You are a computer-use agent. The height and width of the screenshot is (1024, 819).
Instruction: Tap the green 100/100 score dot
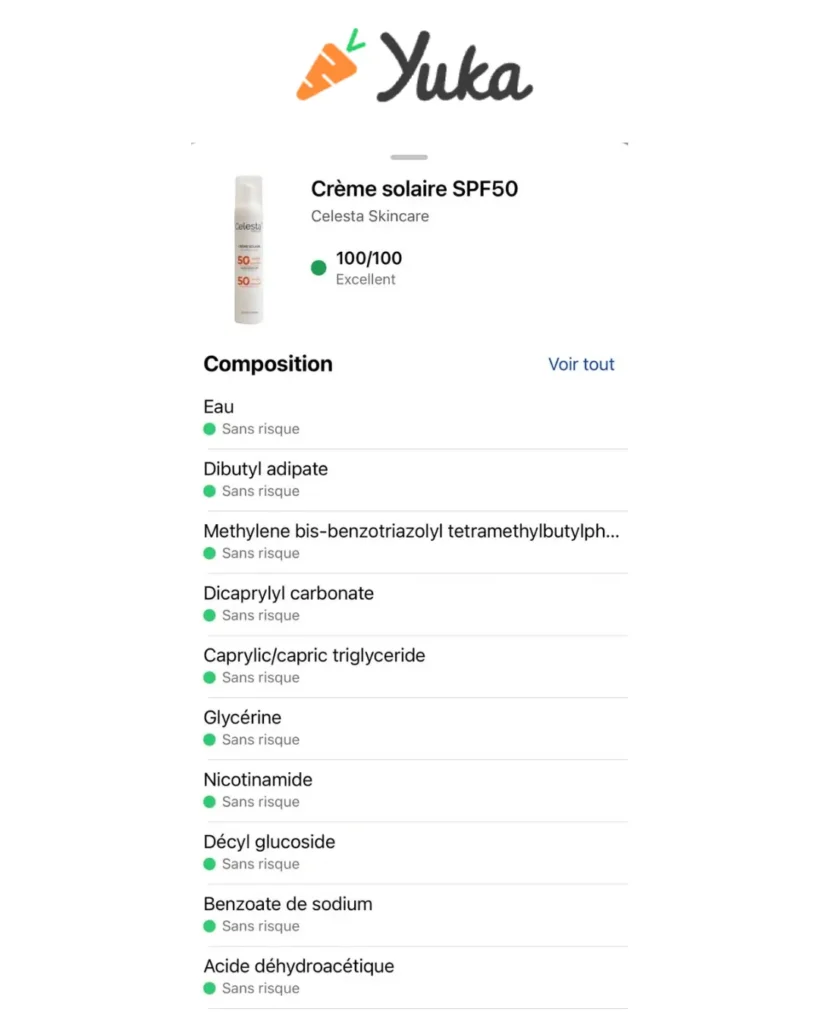[319, 268]
